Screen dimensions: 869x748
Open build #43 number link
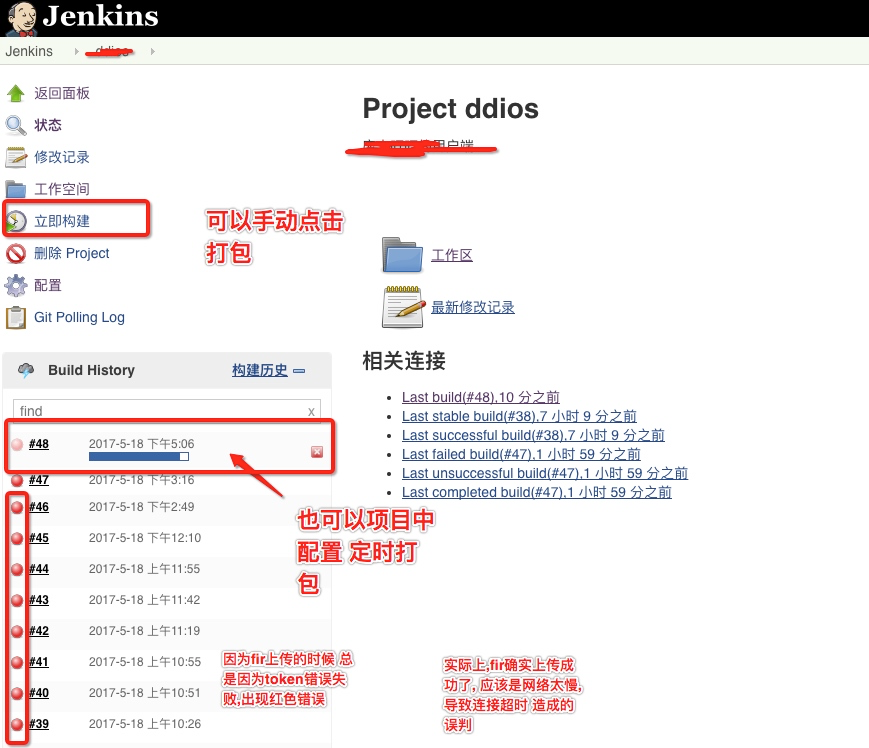[x=39, y=600]
